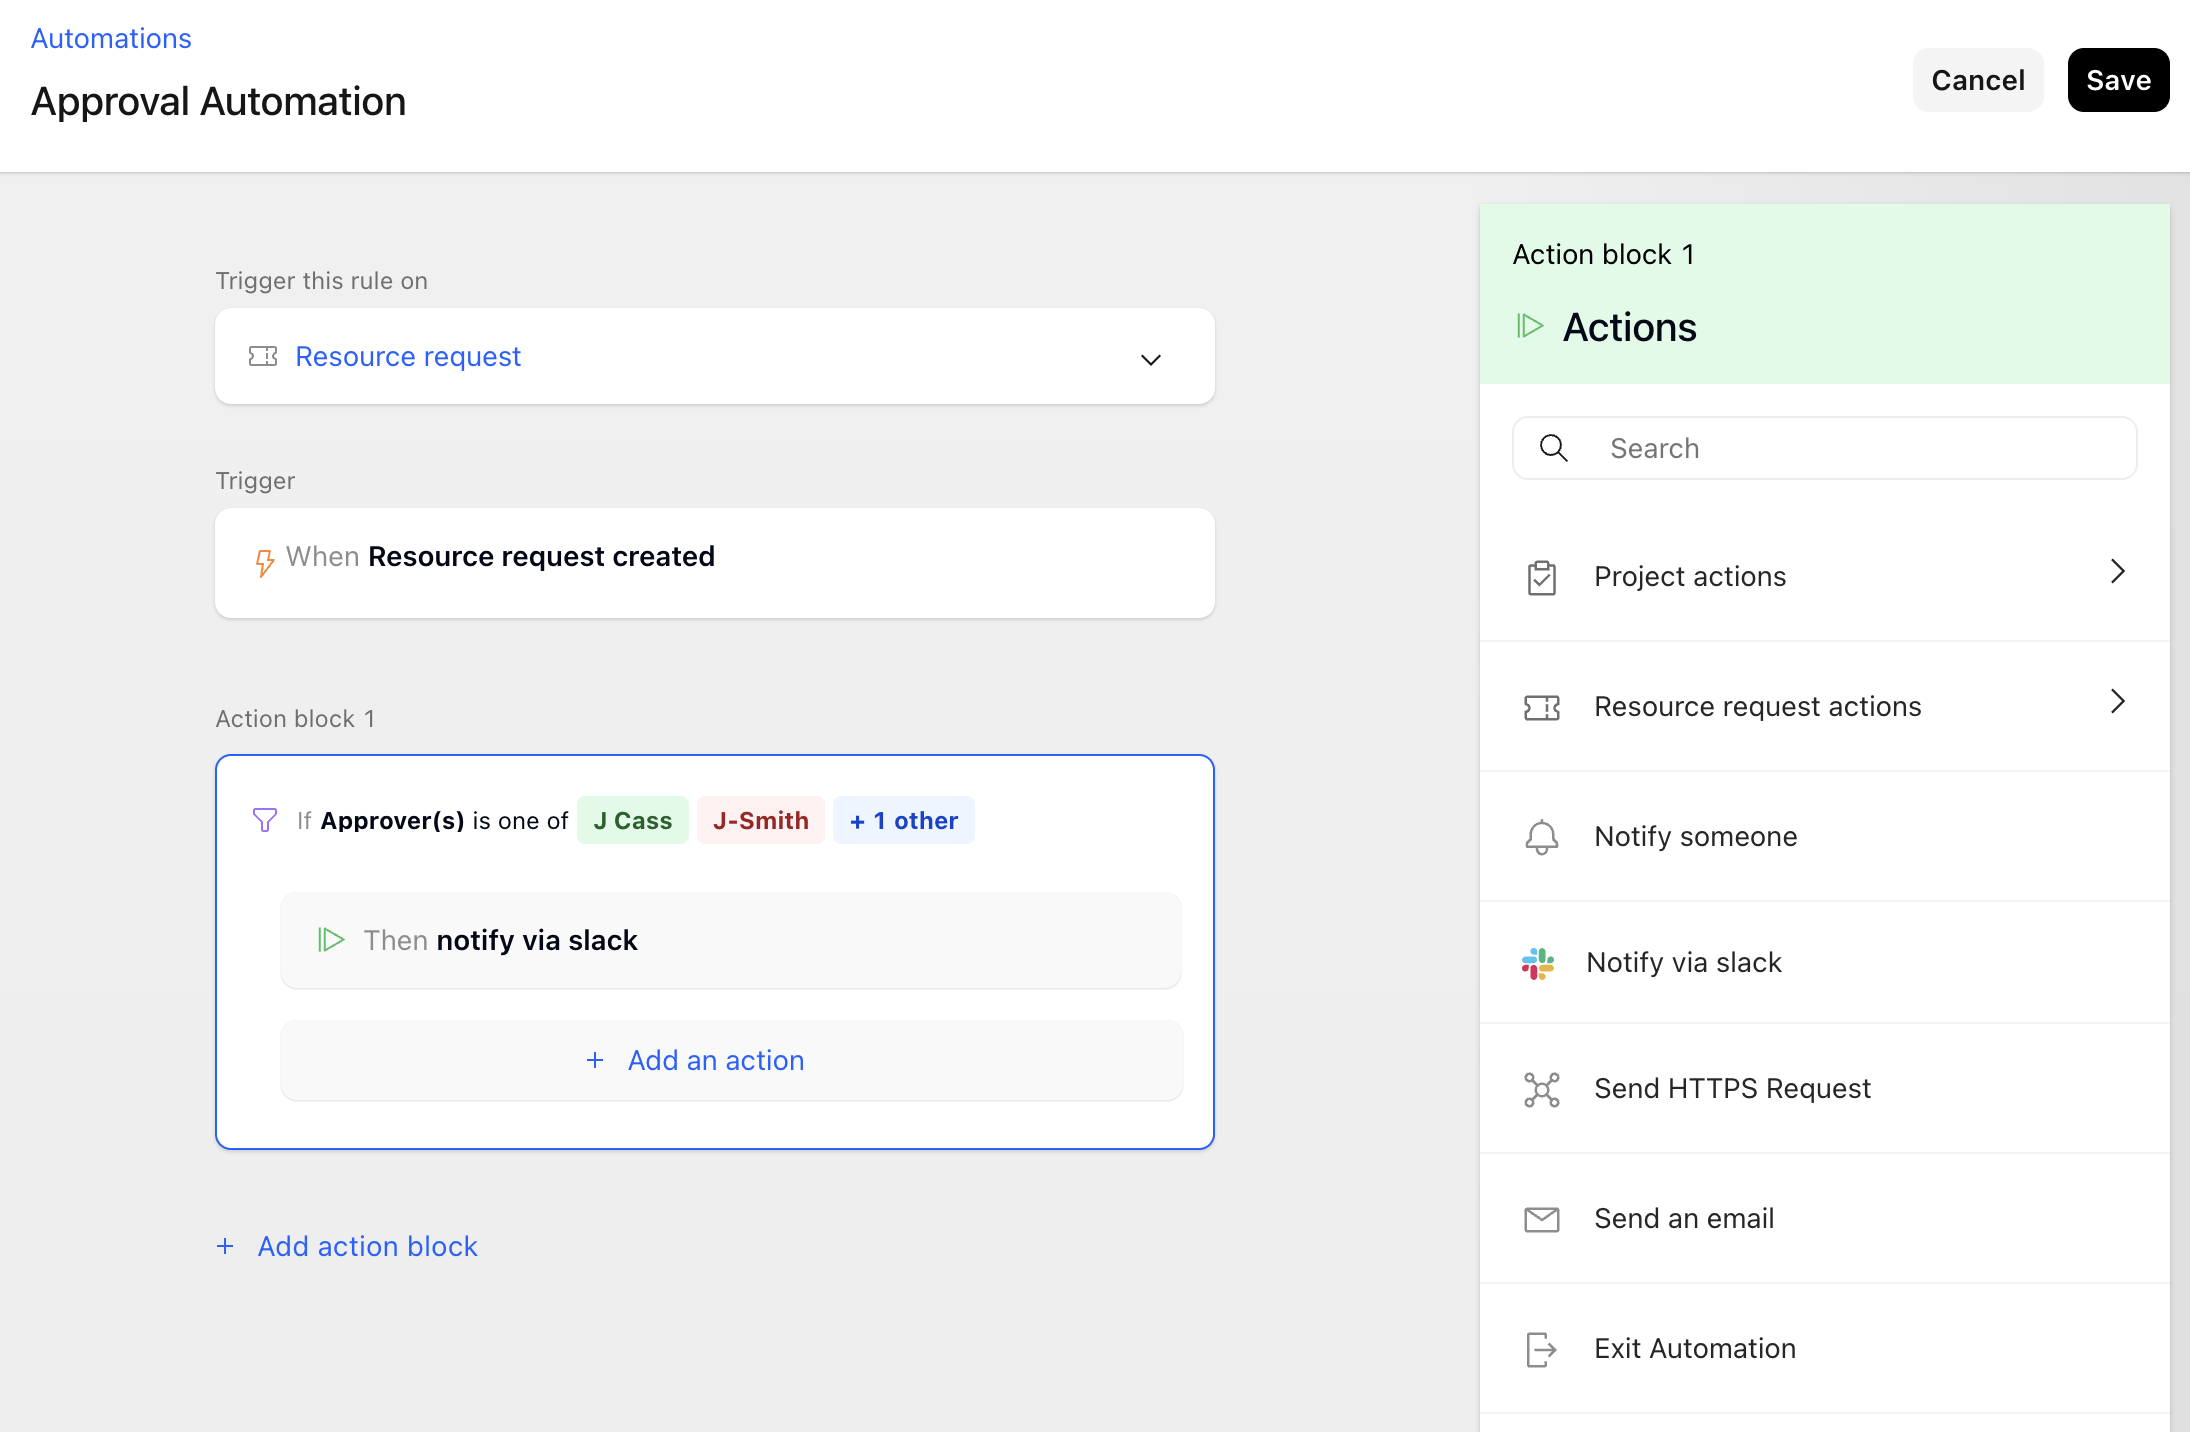Expand Resource request actions chevron
2190x1432 pixels.
tap(2117, 702)
